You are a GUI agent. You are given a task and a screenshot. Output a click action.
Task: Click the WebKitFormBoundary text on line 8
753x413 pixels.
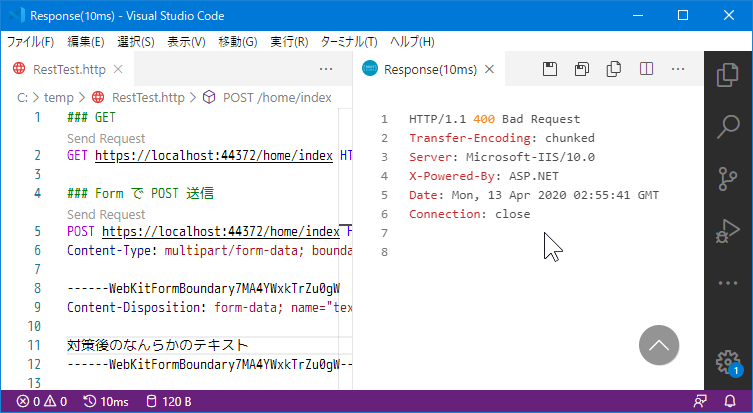(x=204, y=289)
